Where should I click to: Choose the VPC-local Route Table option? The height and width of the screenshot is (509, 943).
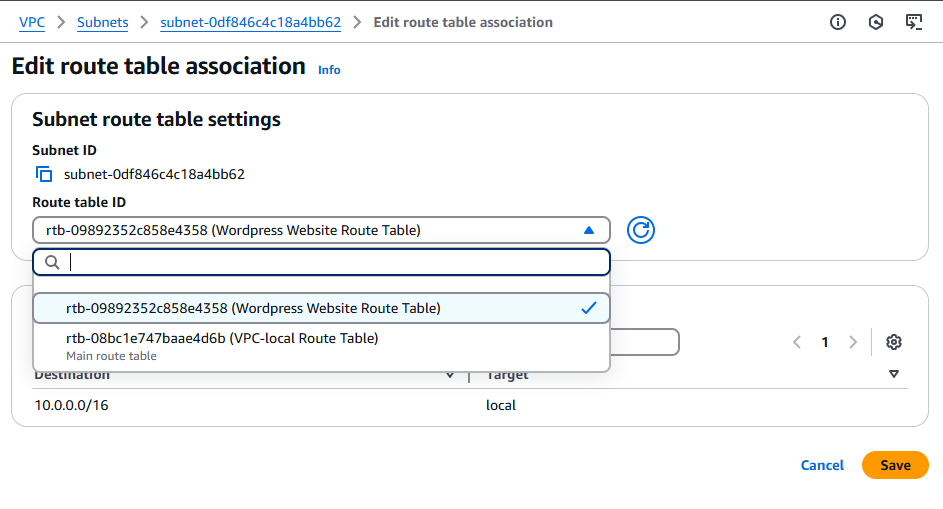coord(222,339)
